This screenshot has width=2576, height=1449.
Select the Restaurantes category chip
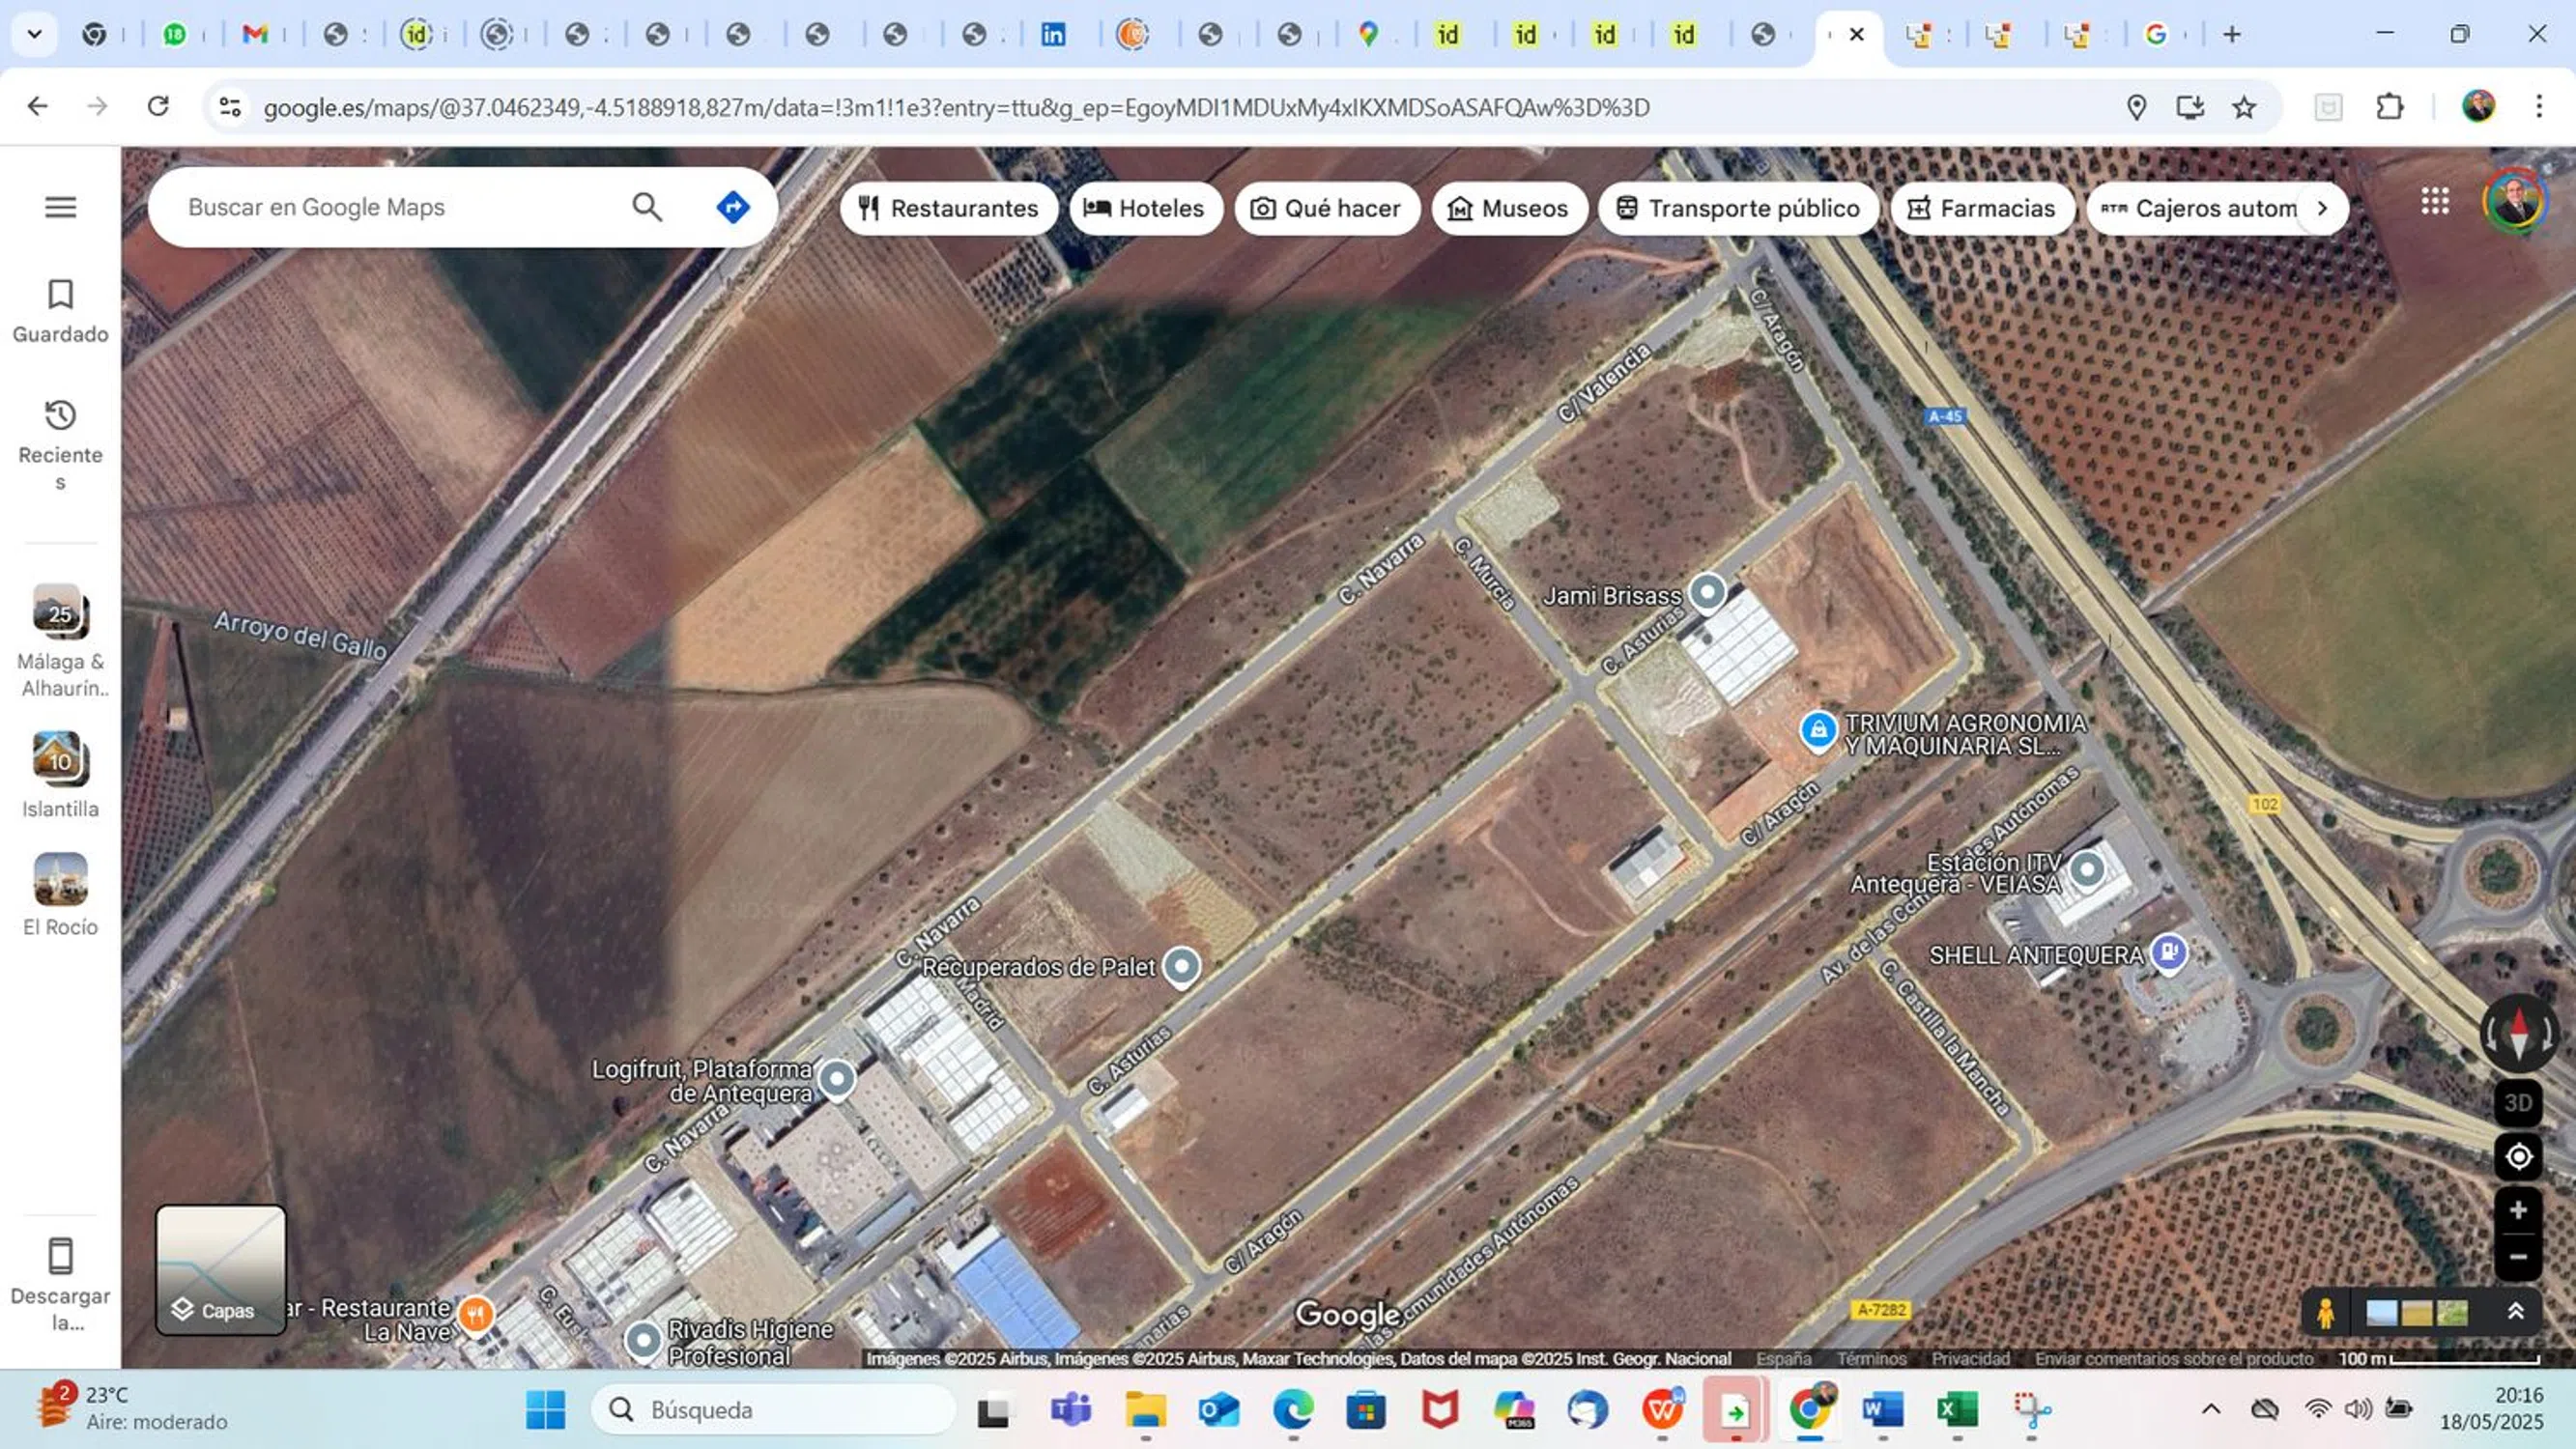tap(949, 208)
